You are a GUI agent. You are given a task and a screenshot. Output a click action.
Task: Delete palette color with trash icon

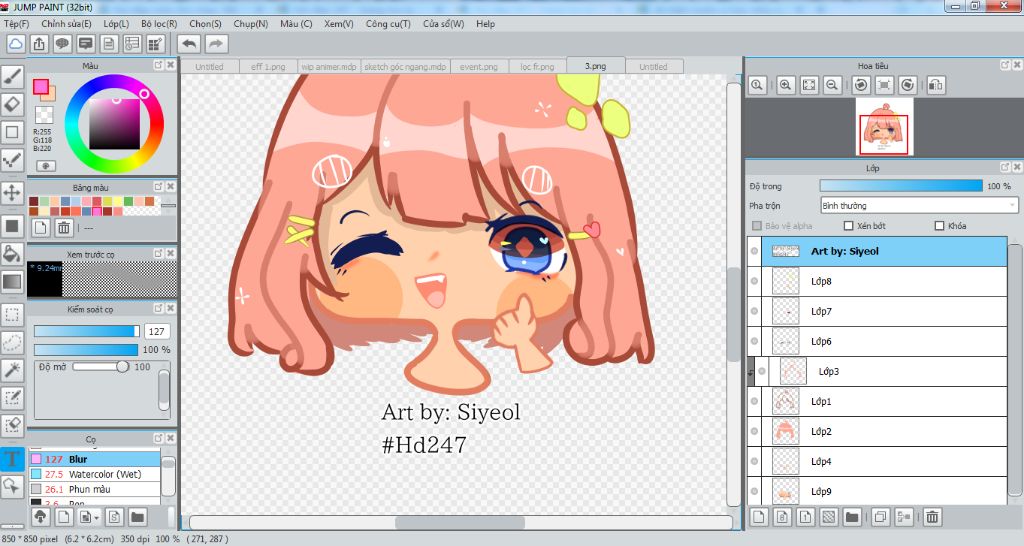[x=63, y=227]
